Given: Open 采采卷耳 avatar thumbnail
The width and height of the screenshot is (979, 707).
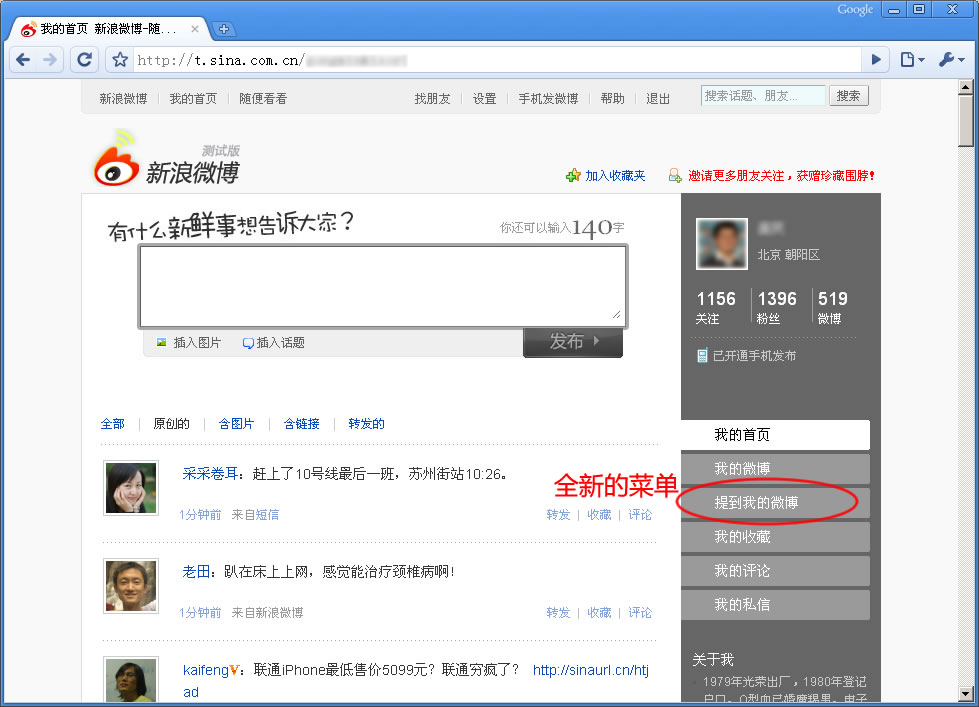Looking at the screenshot, I should 131,488.
